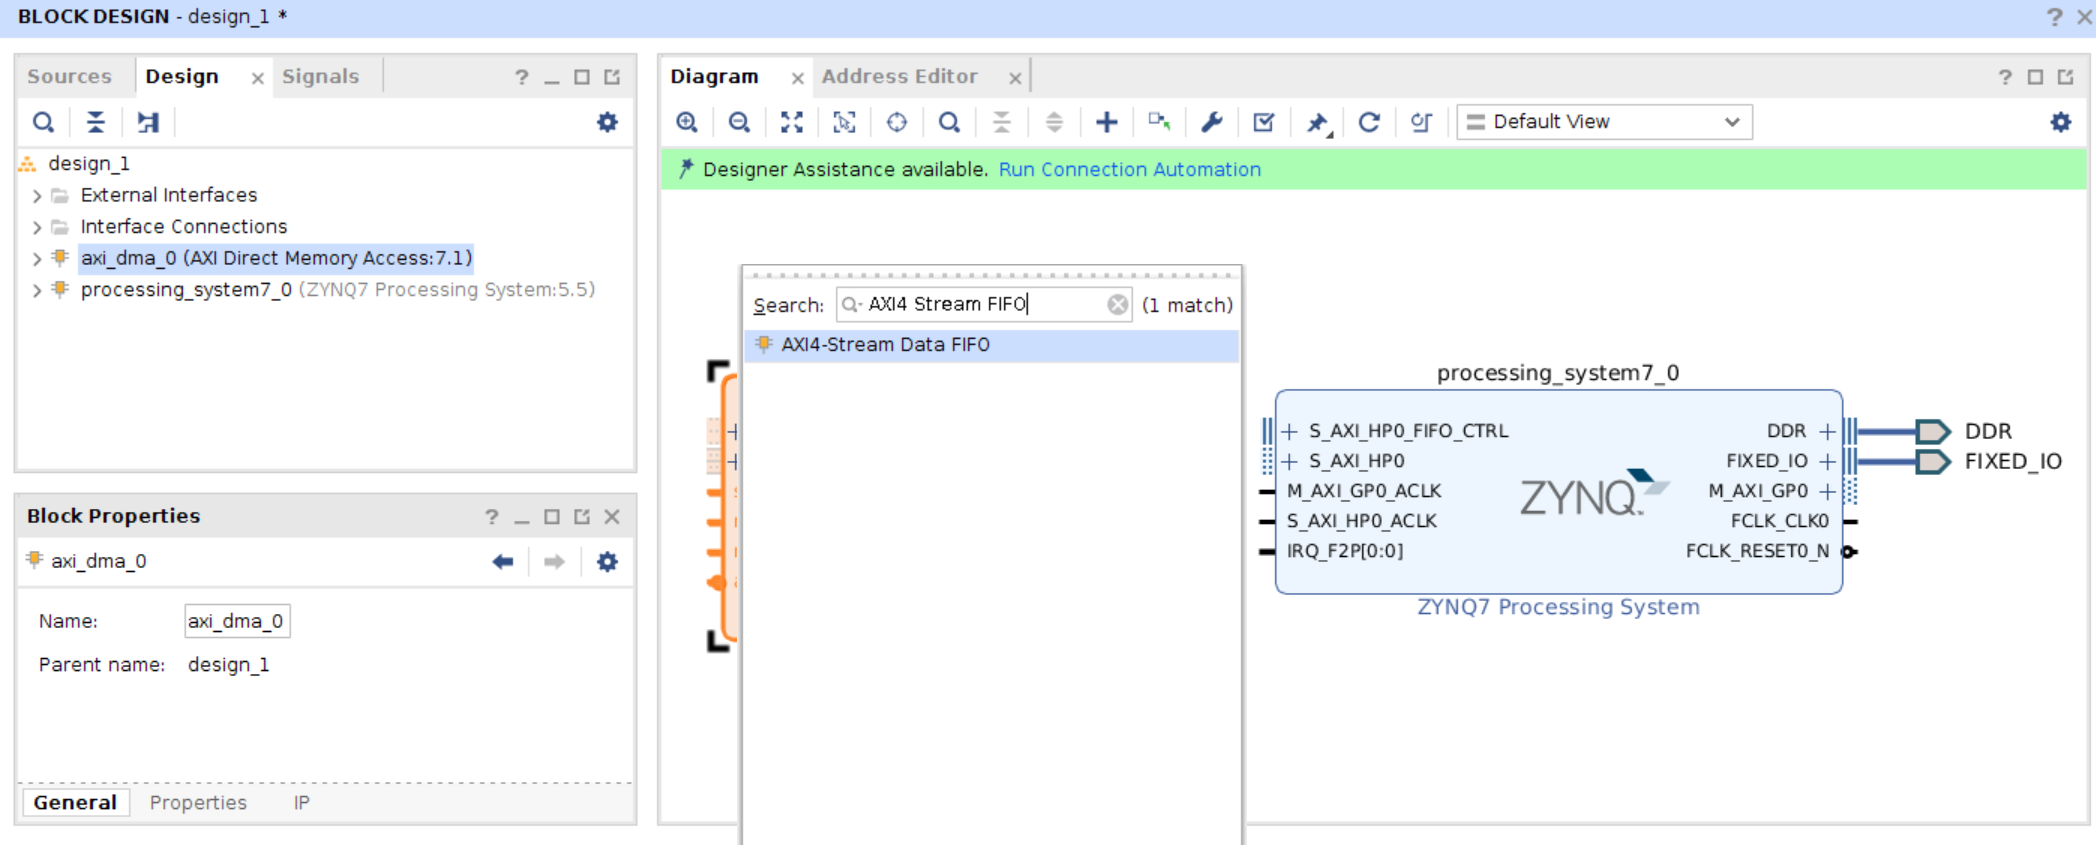The width and height of the screenshot is (2096, 845).
Task: Click the ZYNQ7 Processing System label
Action: [x=1558, y=607]
